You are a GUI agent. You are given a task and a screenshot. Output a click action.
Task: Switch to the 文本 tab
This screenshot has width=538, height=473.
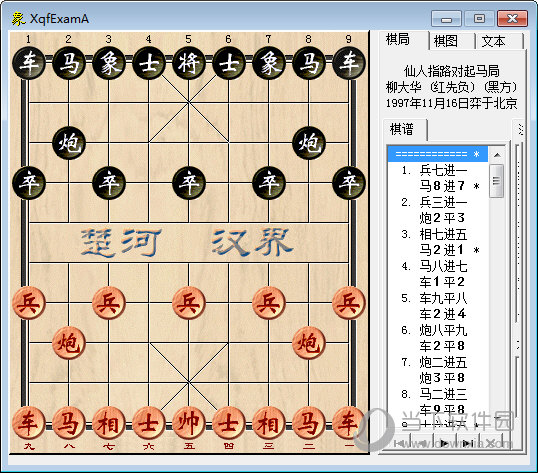tap(499, 42)
